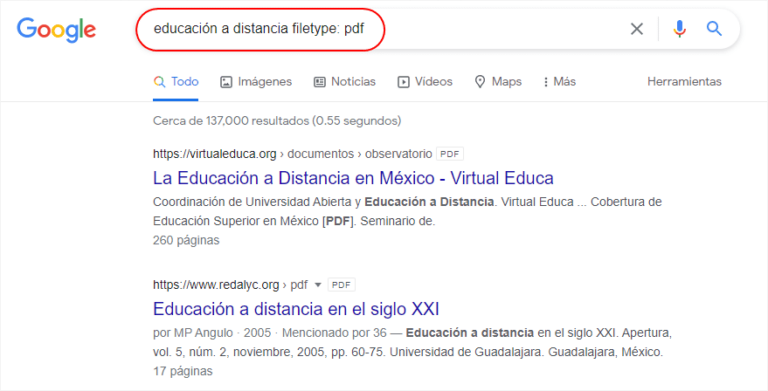This screenshot has width=768, height=391.
Task: Open Educación a distancia en el siglo XXI
Action: (x=296, y=309)
